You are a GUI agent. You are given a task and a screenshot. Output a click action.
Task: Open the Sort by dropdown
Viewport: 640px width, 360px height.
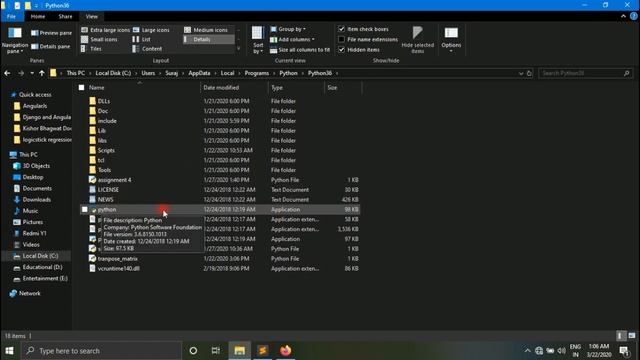pos(258,40)
